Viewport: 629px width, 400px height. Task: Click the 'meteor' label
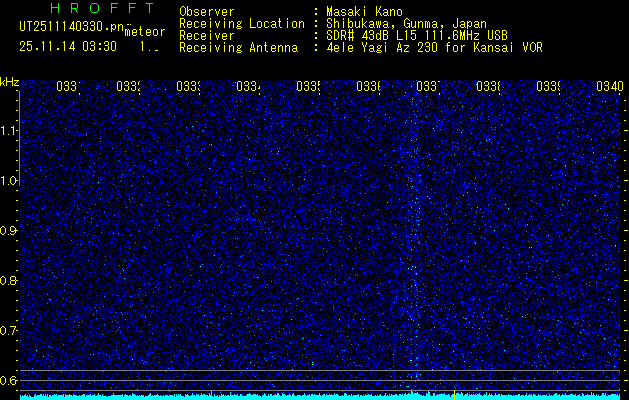coord(145,32)
